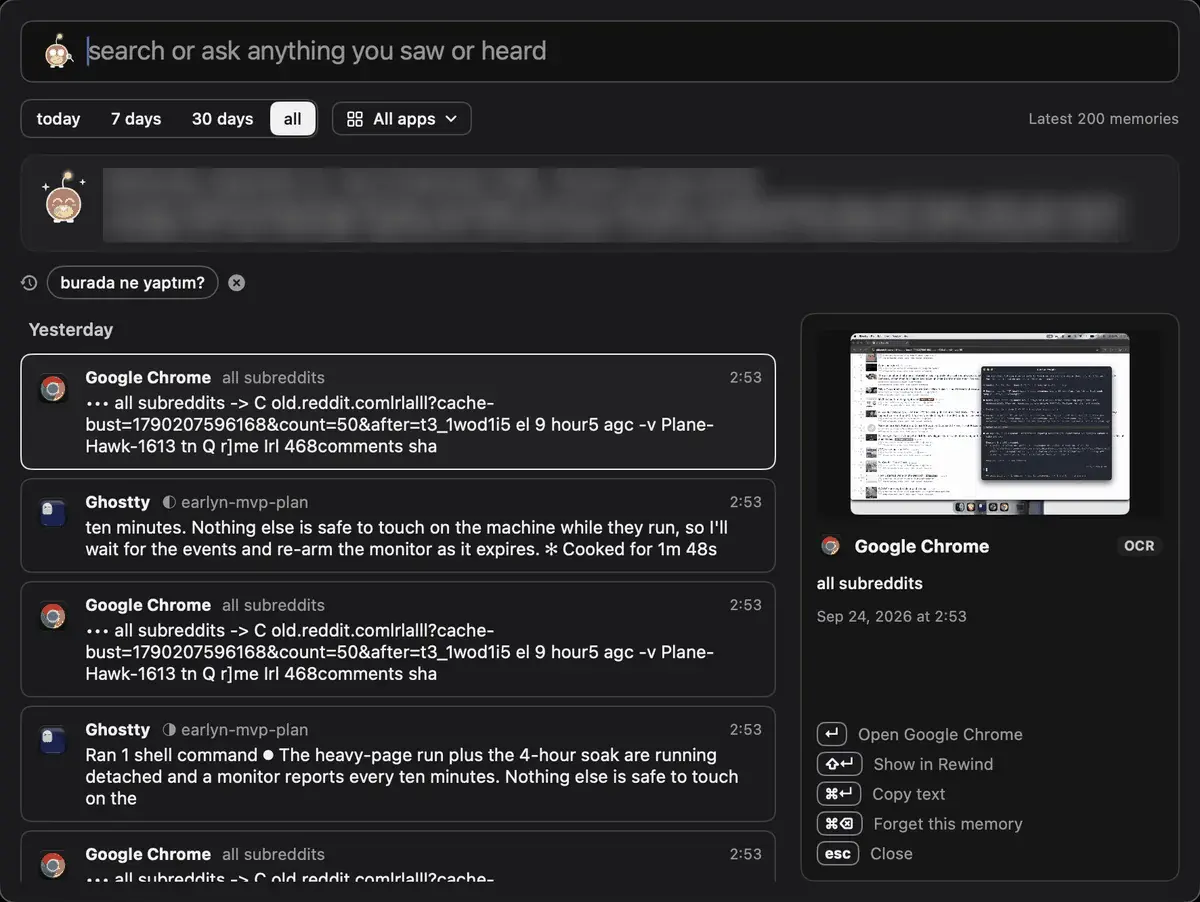Click the "Yesterday" section heading
This screenshot has height=902, width=1200.
coord(71,330)
